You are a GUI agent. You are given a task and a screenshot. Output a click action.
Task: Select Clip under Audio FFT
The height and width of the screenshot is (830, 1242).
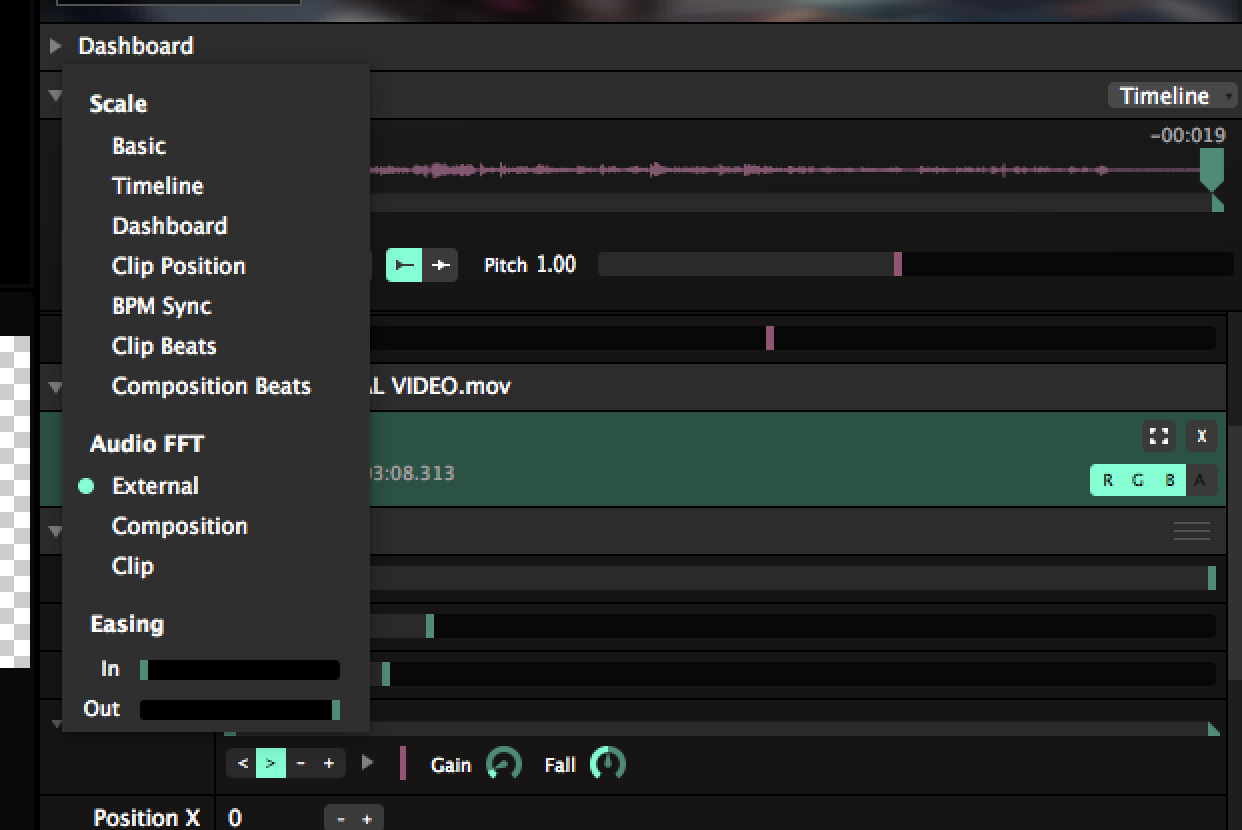point(132,566)
